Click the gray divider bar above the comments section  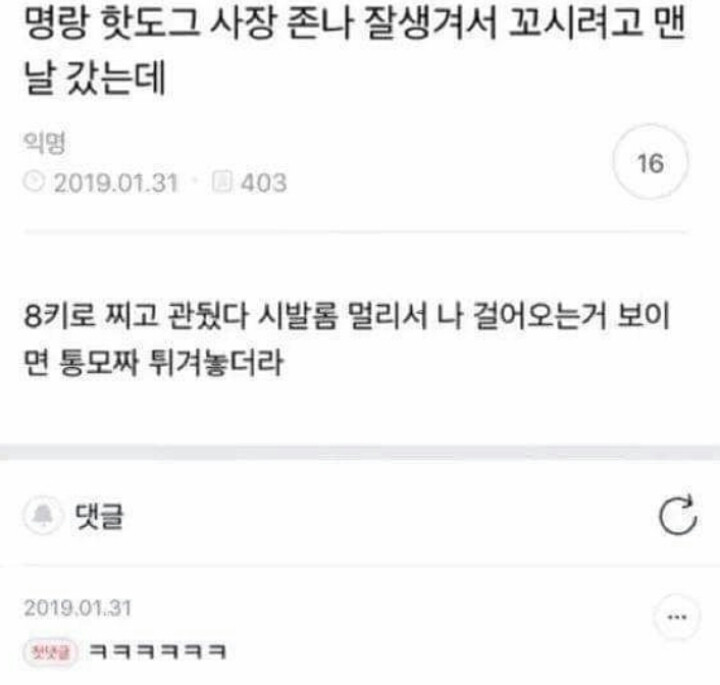click(360, 453)
